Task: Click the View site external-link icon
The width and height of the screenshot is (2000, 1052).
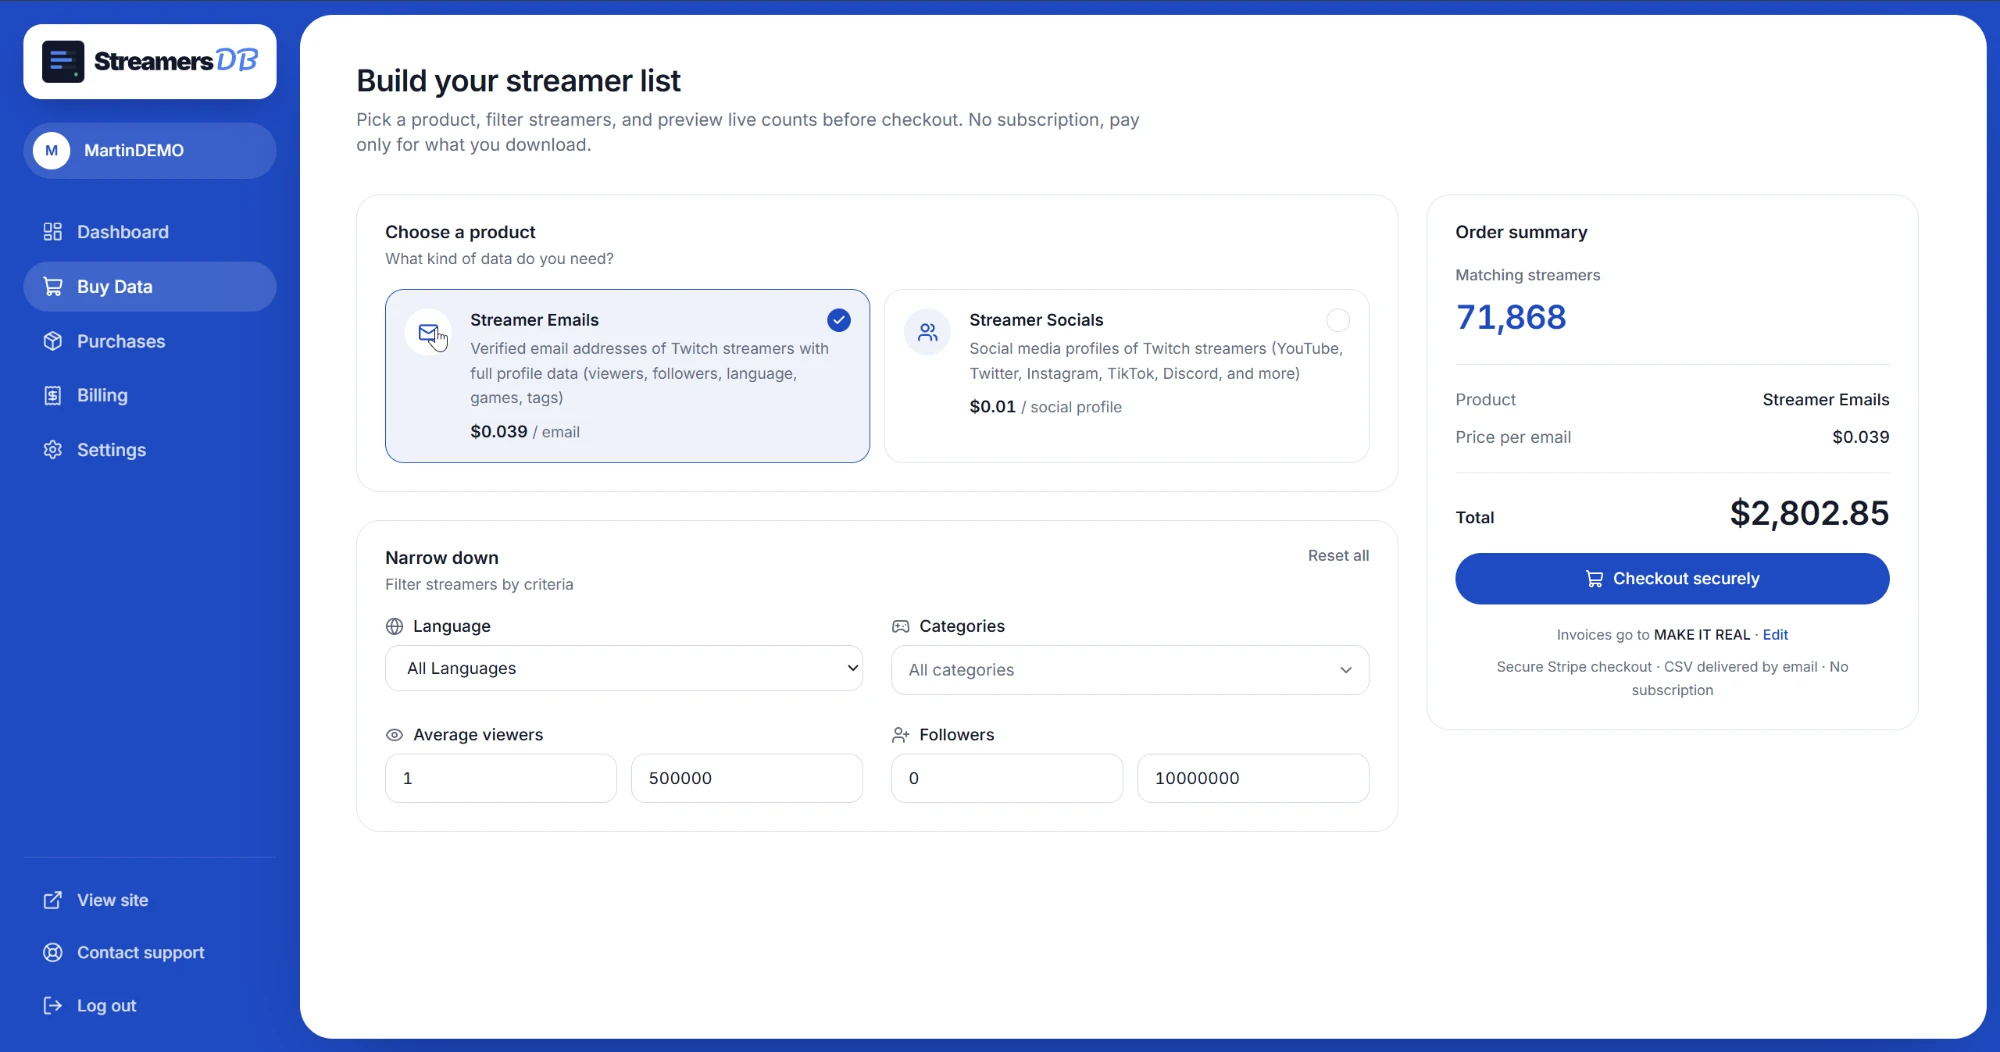Action: point(53,900)
